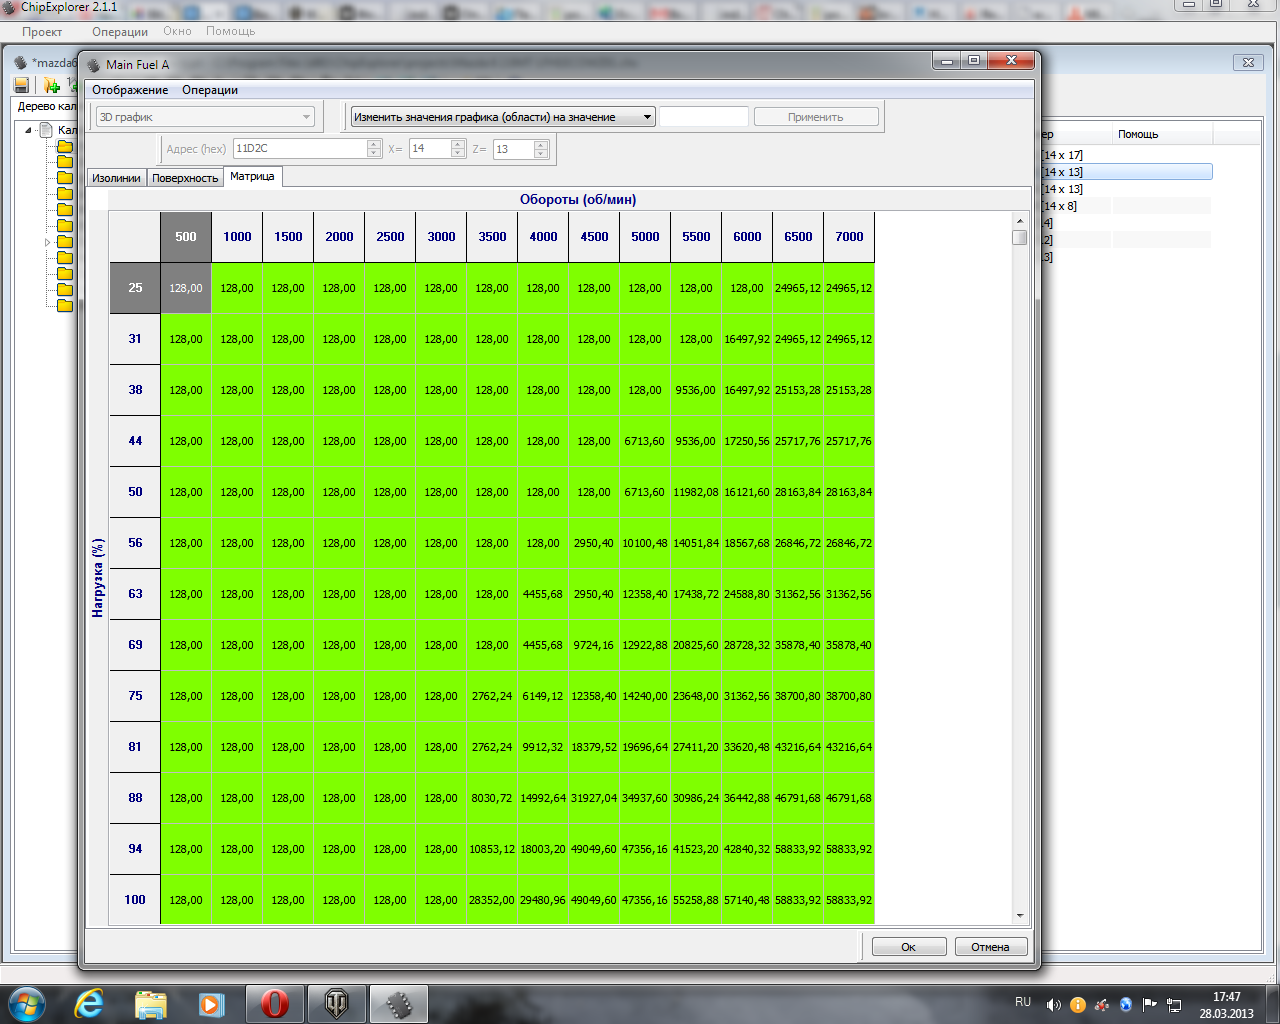
Task: Click the save icon in main toolbar
Action: coord(21,85)
